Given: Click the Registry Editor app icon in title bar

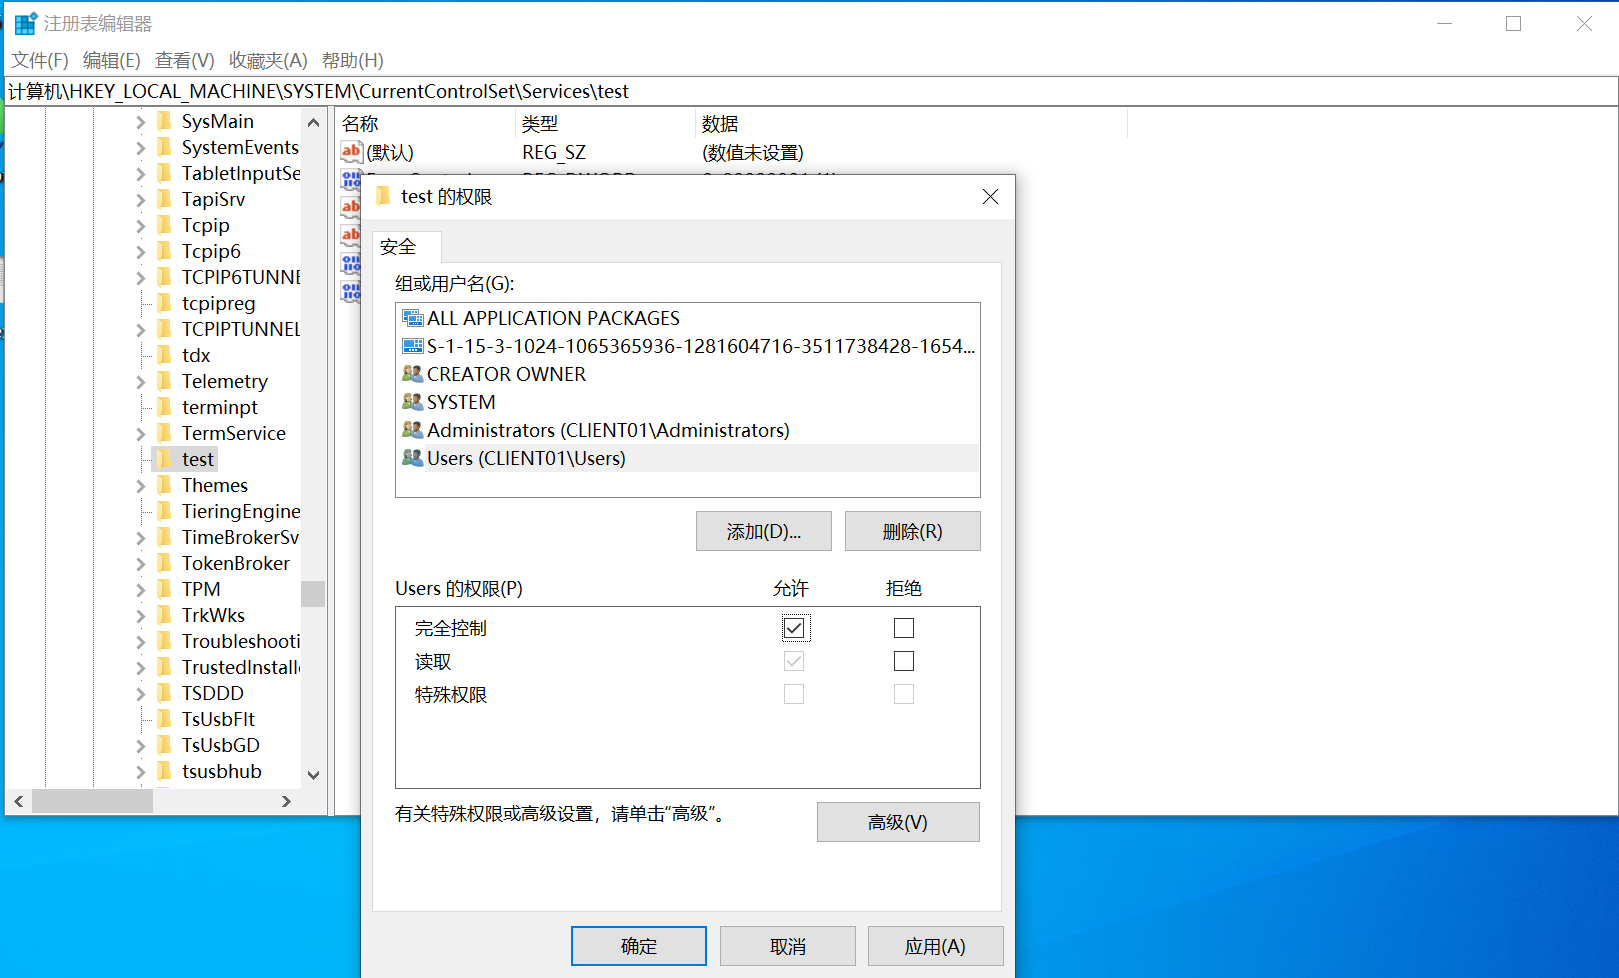Looking at the screenshot, I should tap(25, 23).
